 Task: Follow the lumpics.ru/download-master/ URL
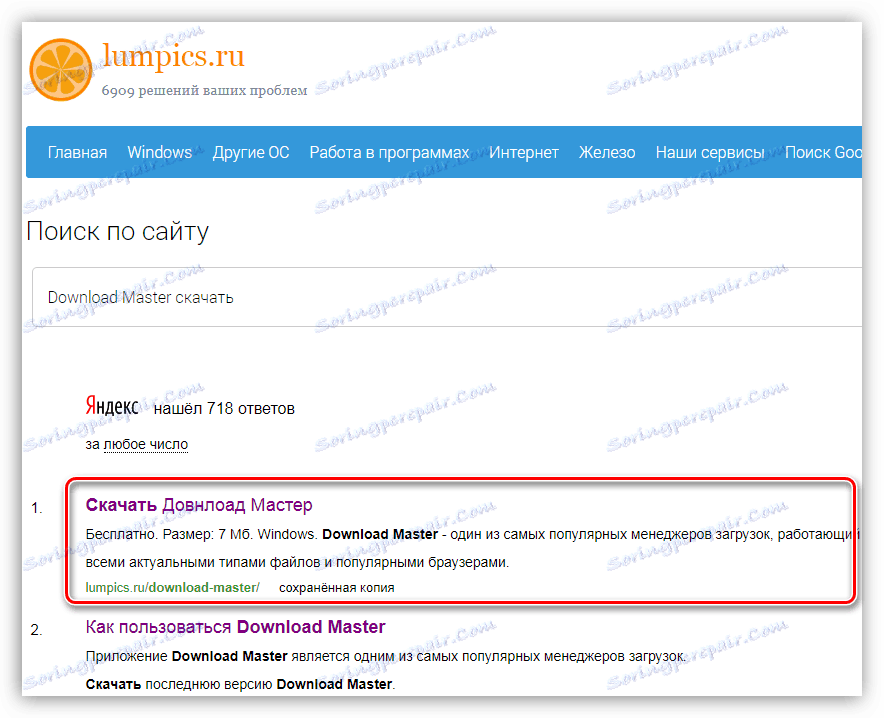tap(173, 587)
